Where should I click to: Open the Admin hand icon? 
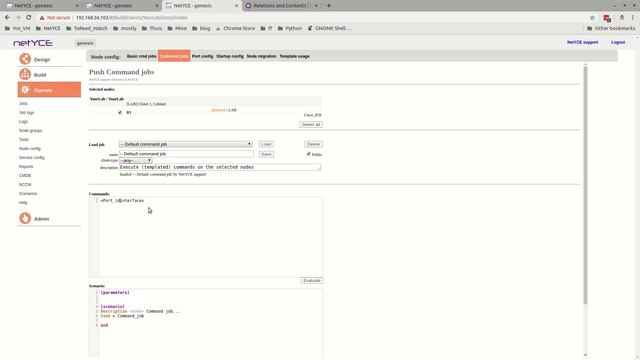pyautogui.click(x=25, y=218)
